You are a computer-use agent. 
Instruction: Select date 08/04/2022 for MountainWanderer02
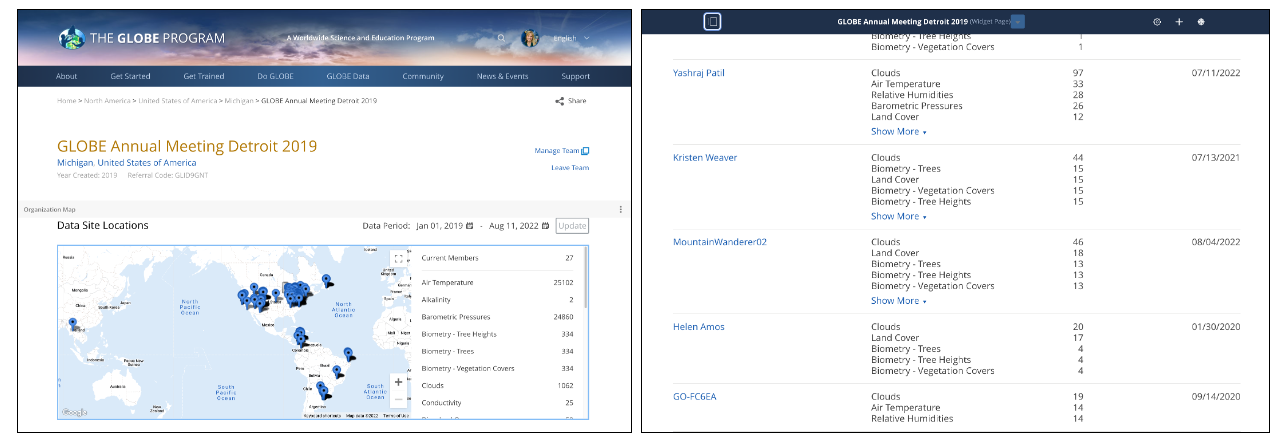coord(1215,242)
